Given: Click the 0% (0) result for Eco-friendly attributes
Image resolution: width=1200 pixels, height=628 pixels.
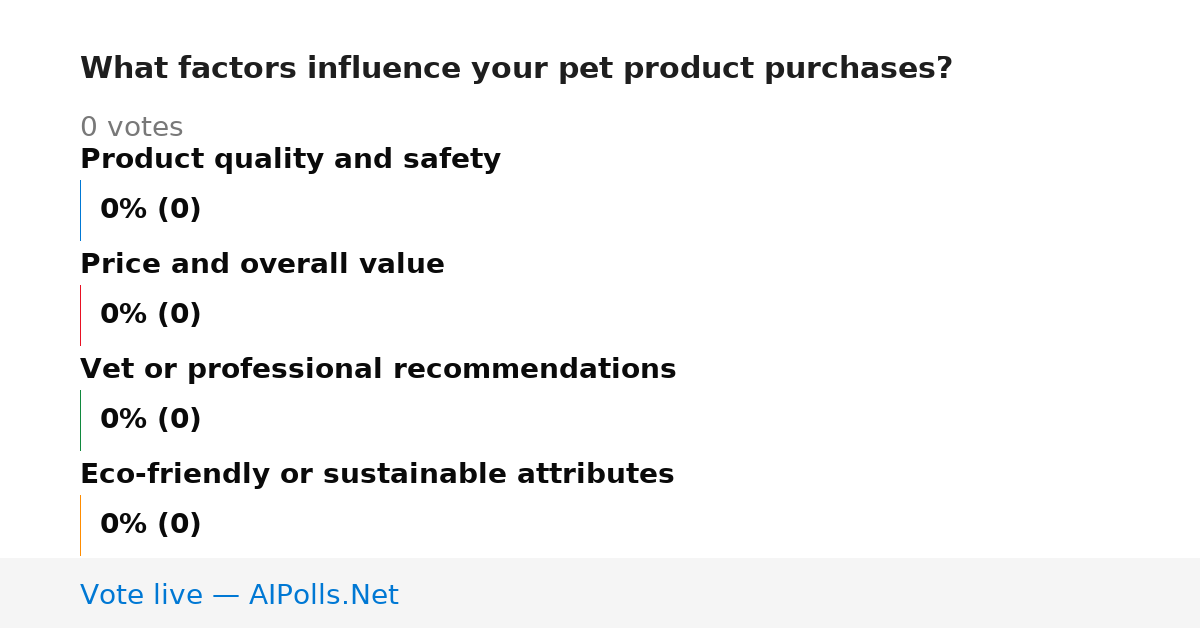Looking at the screenshot, I should click(x=151, y=525).
